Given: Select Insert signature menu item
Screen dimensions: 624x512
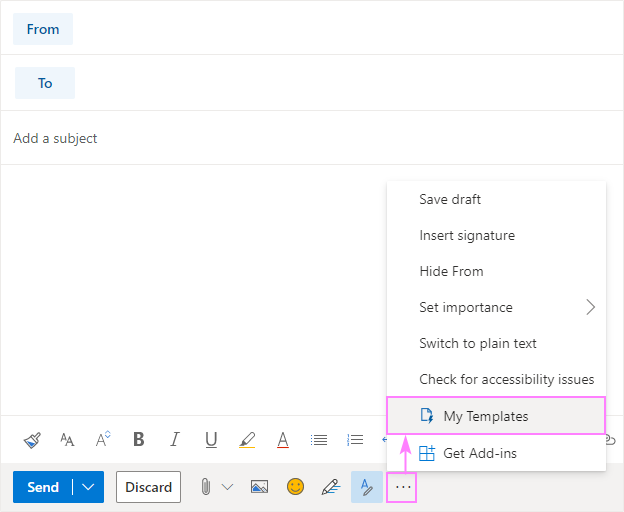Looking at the screenshot, I should pyautogui.click(x=467, y=235).
